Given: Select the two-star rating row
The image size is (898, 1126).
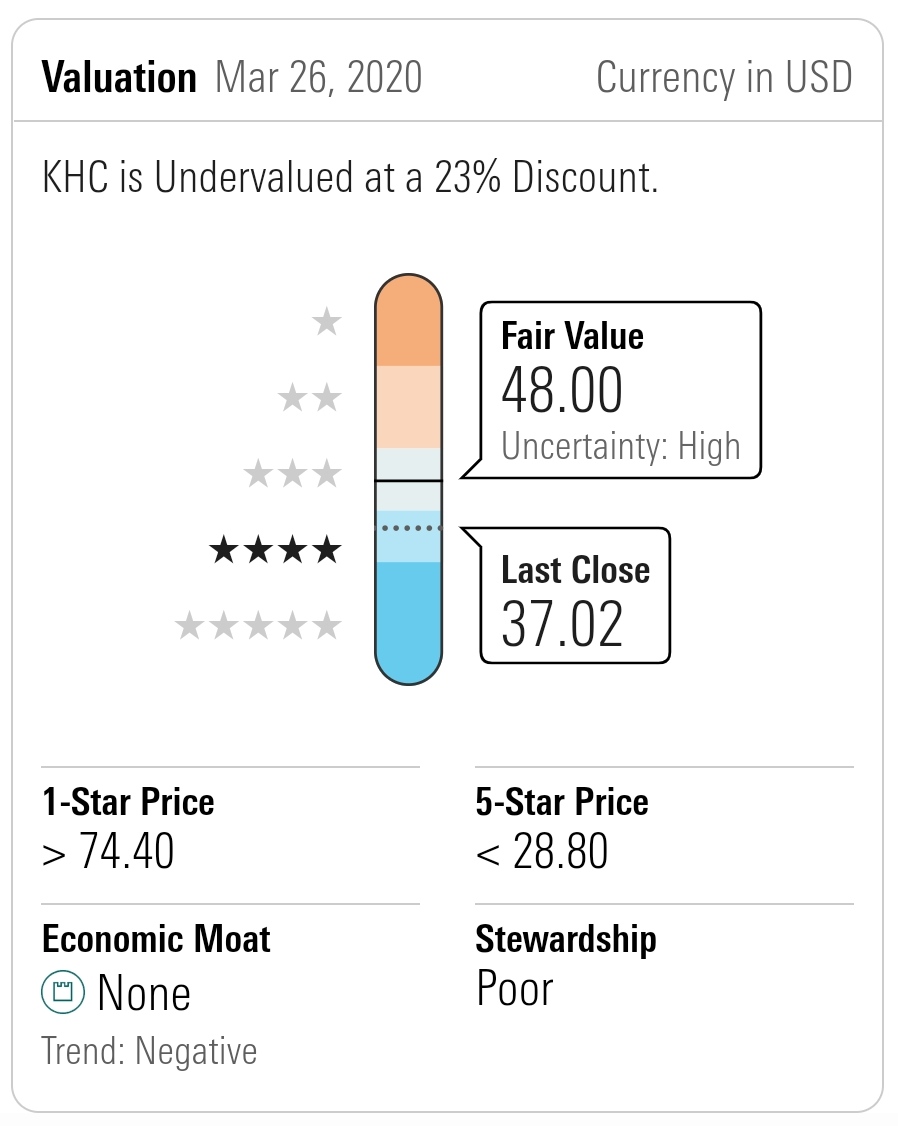Looking at the screenshot, I should click(x=310, y=399).
